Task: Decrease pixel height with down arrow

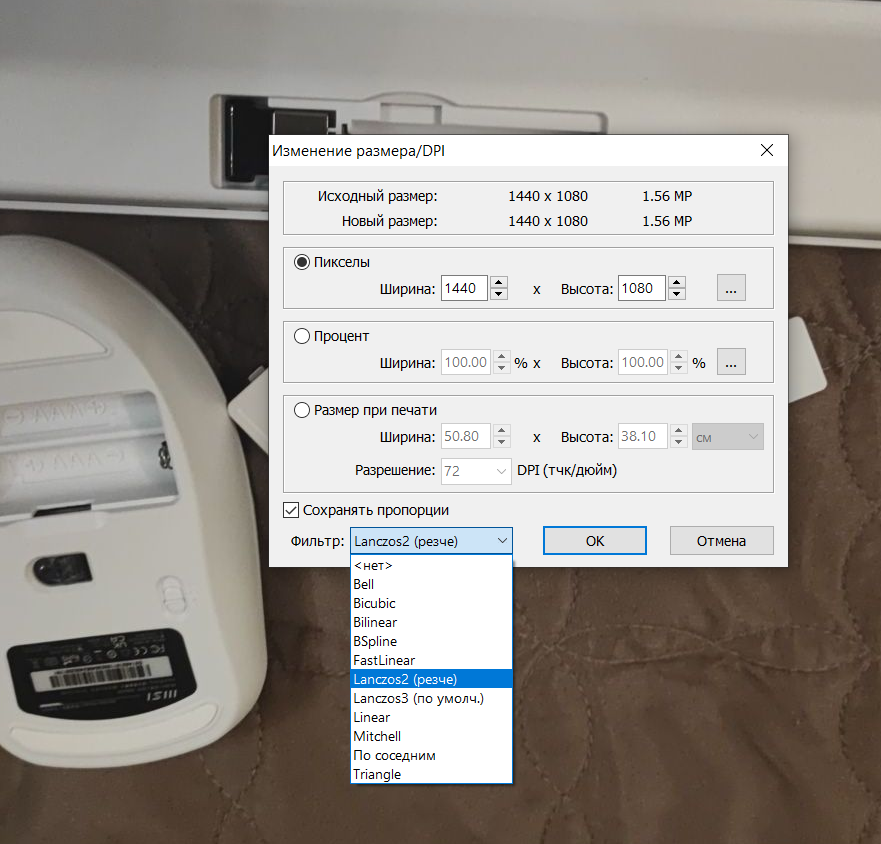Action: (x=676, y=294)
